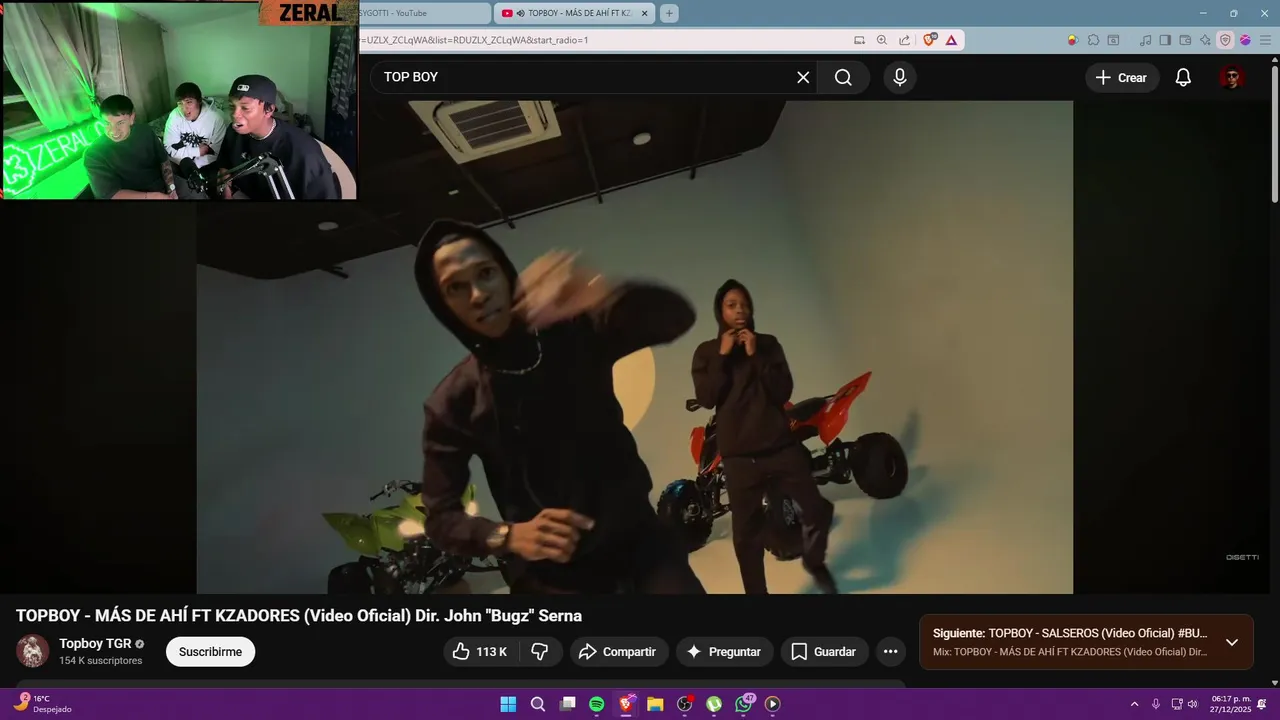Image resolution: width=1280 pixels, height=720 pixels.
Task: Dislike the video with thumbs down
Action: point(540,652)
